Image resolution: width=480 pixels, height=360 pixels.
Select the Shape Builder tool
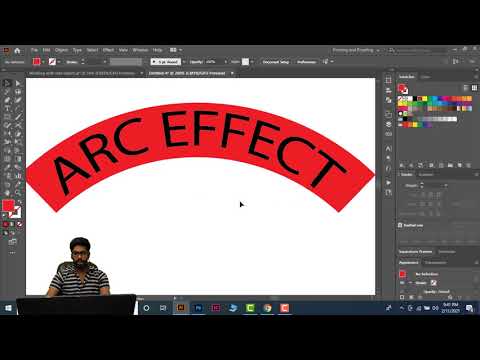[x=7, y=151]
